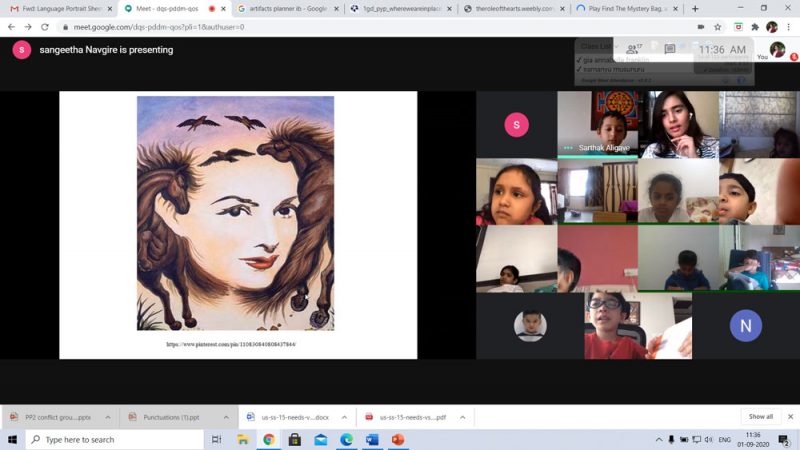Open the Windows Start menu
The width and height of the screenshot is (800, 450).
point(12,439)
